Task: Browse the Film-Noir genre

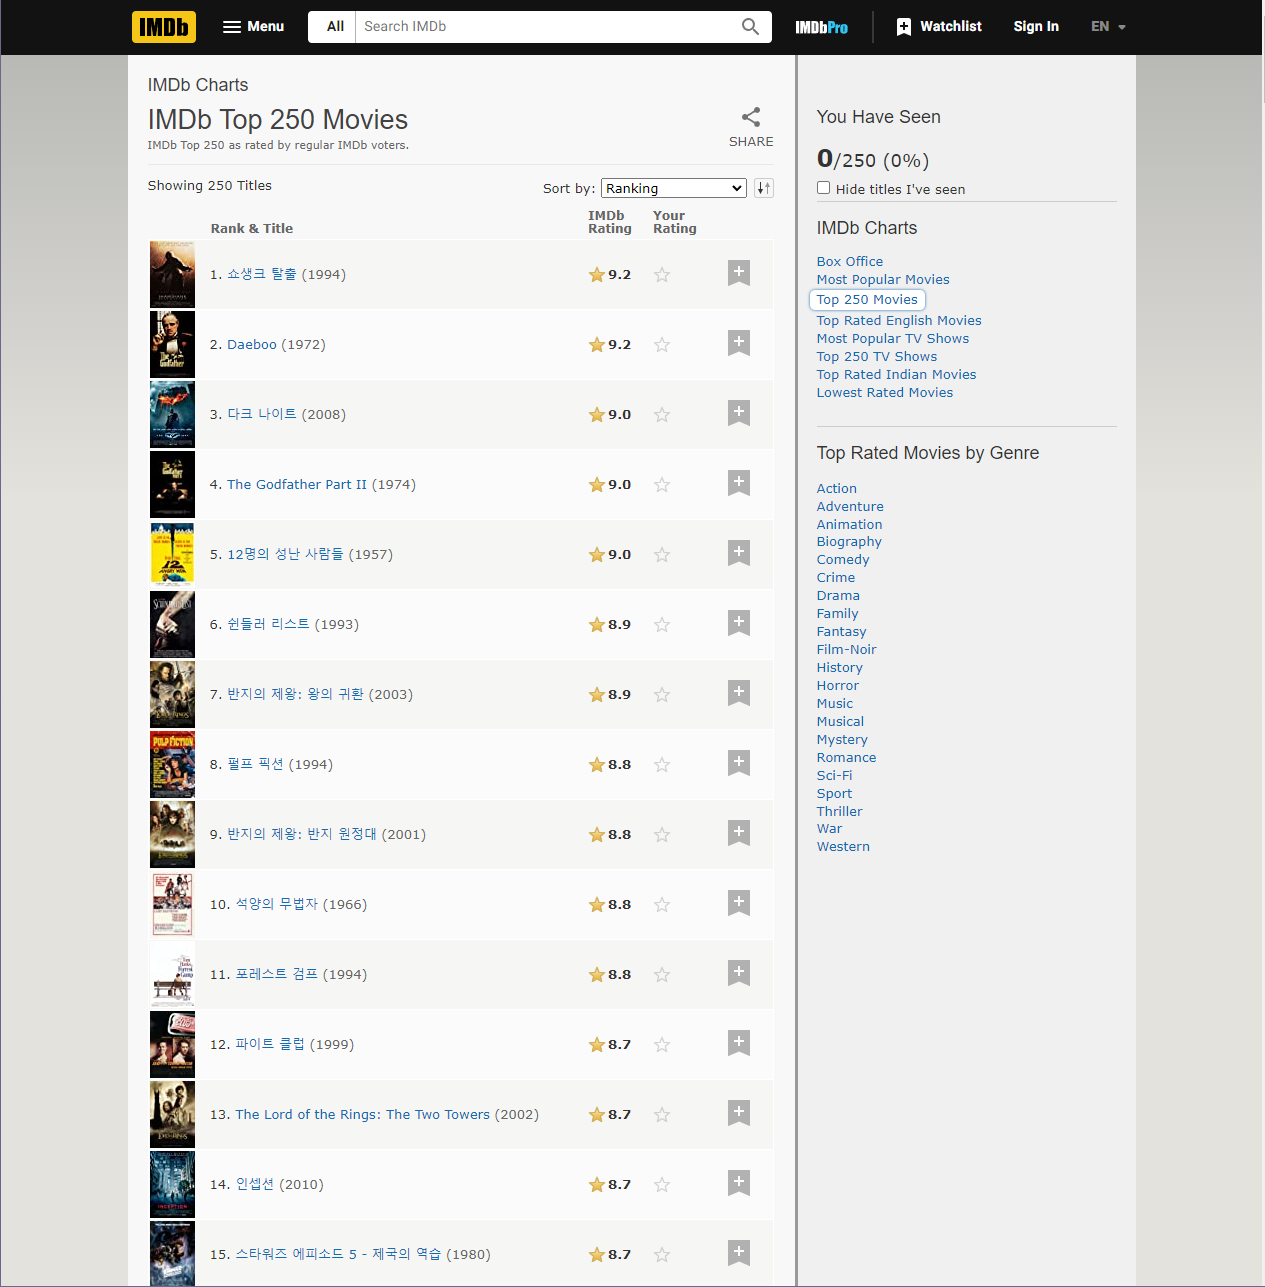Action: pyautogui.click(x=847, y=650)
